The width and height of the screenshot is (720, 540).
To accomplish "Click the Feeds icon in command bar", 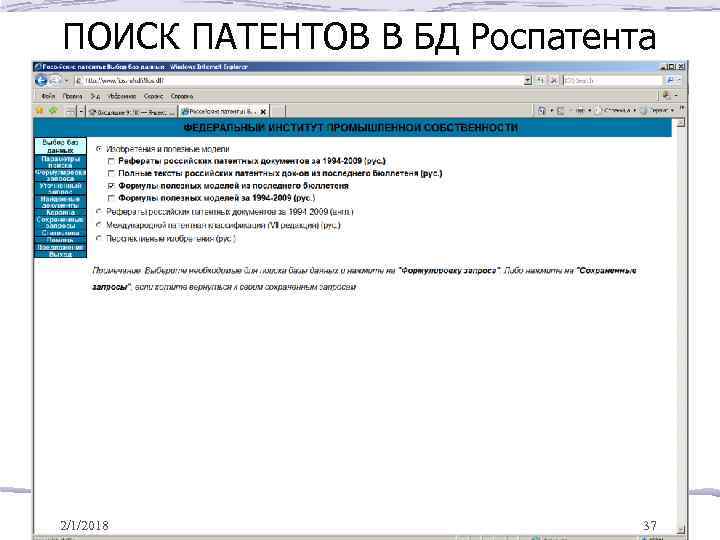I will (x=560, y=111).
